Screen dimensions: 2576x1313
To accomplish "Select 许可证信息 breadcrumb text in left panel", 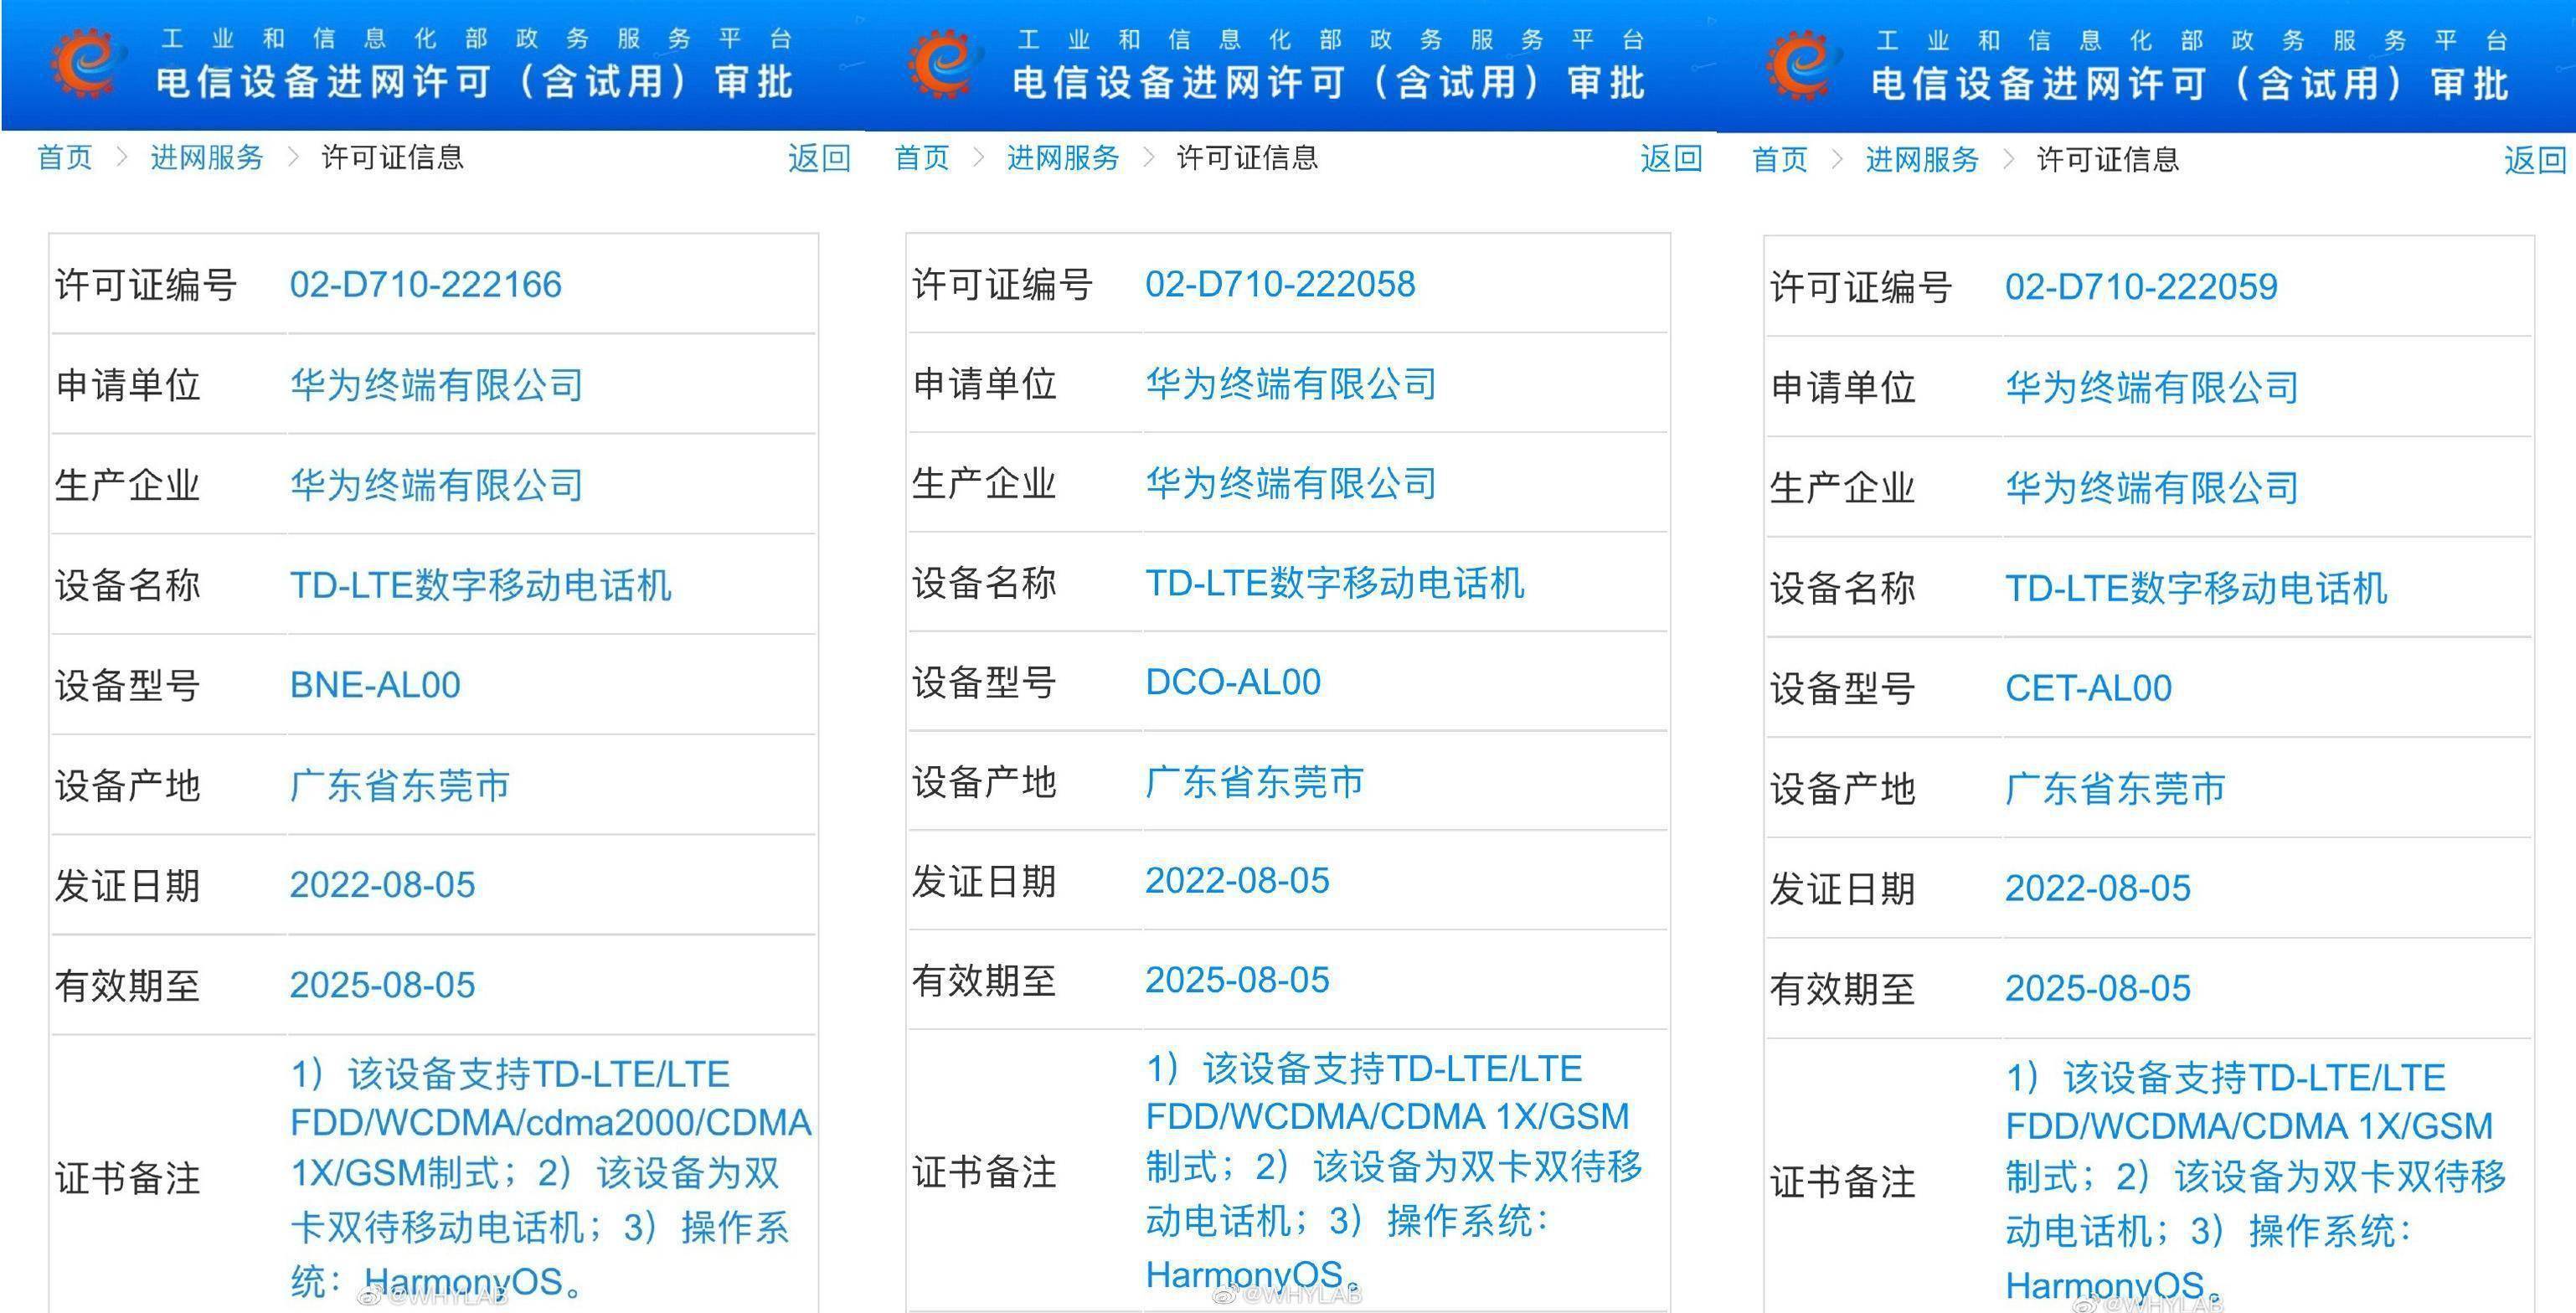I will point(393,158).
